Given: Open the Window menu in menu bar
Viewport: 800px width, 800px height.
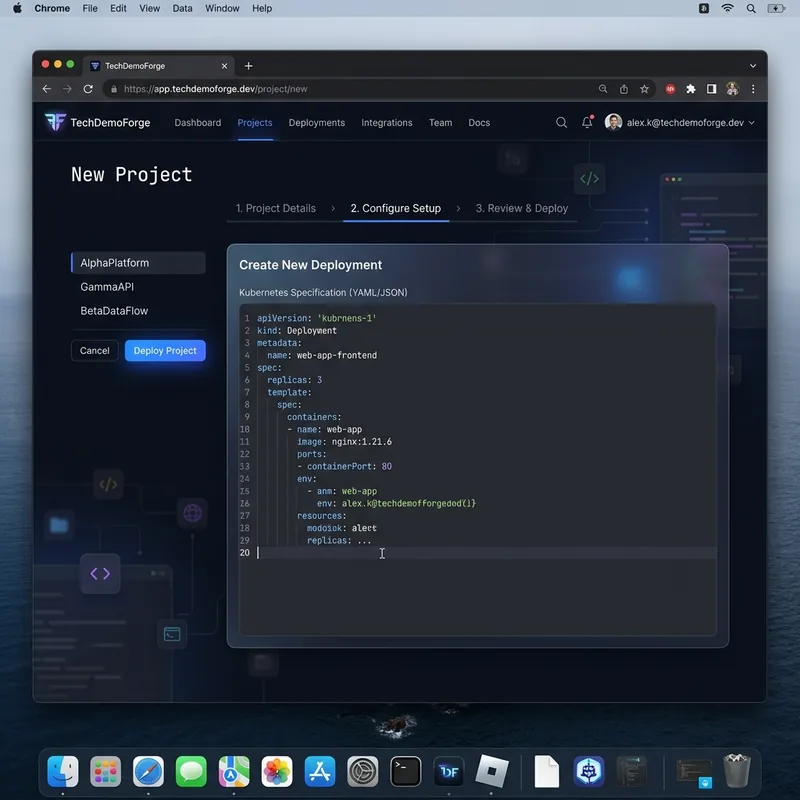Looking at the screenshot, I should [222, 8].
